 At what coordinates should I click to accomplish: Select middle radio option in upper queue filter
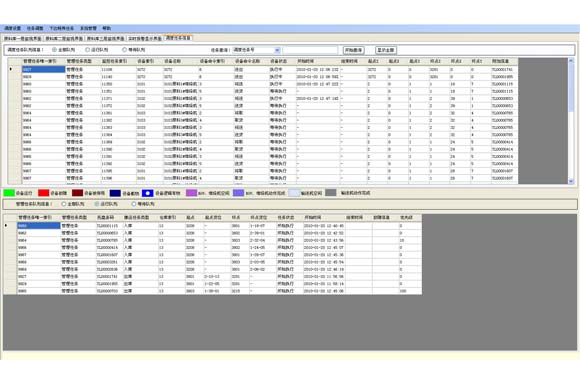click(x=88, y=50)
